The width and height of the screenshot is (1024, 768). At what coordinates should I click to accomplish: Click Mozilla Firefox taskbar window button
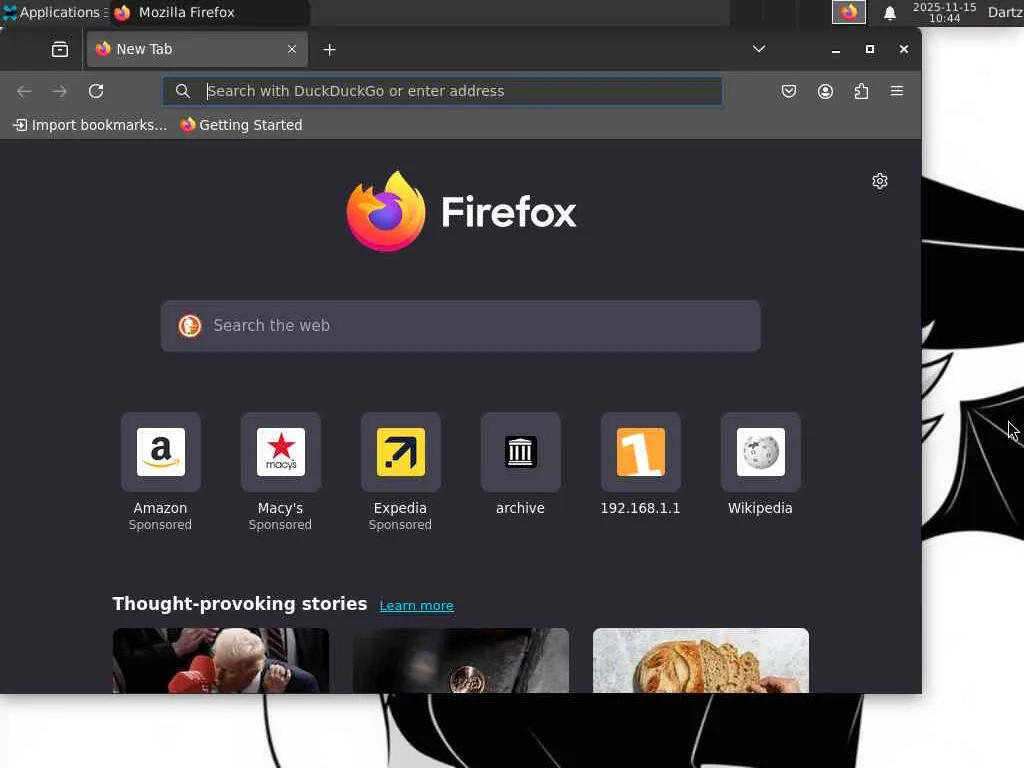coord(209,12)
